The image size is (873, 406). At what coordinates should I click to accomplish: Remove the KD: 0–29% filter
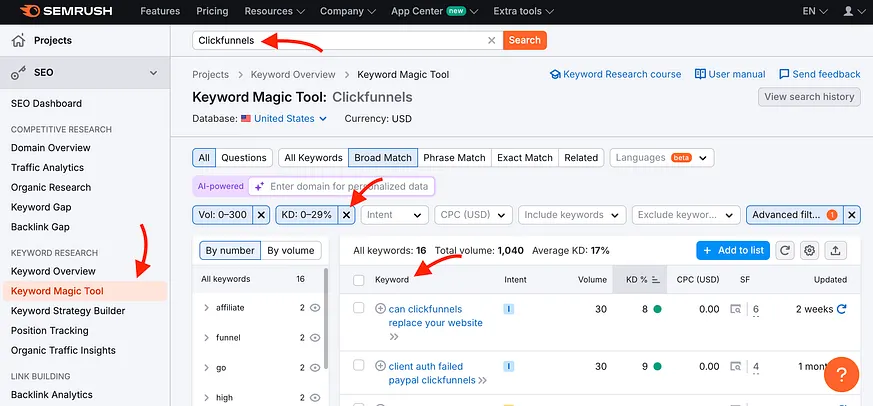(346, 215)
